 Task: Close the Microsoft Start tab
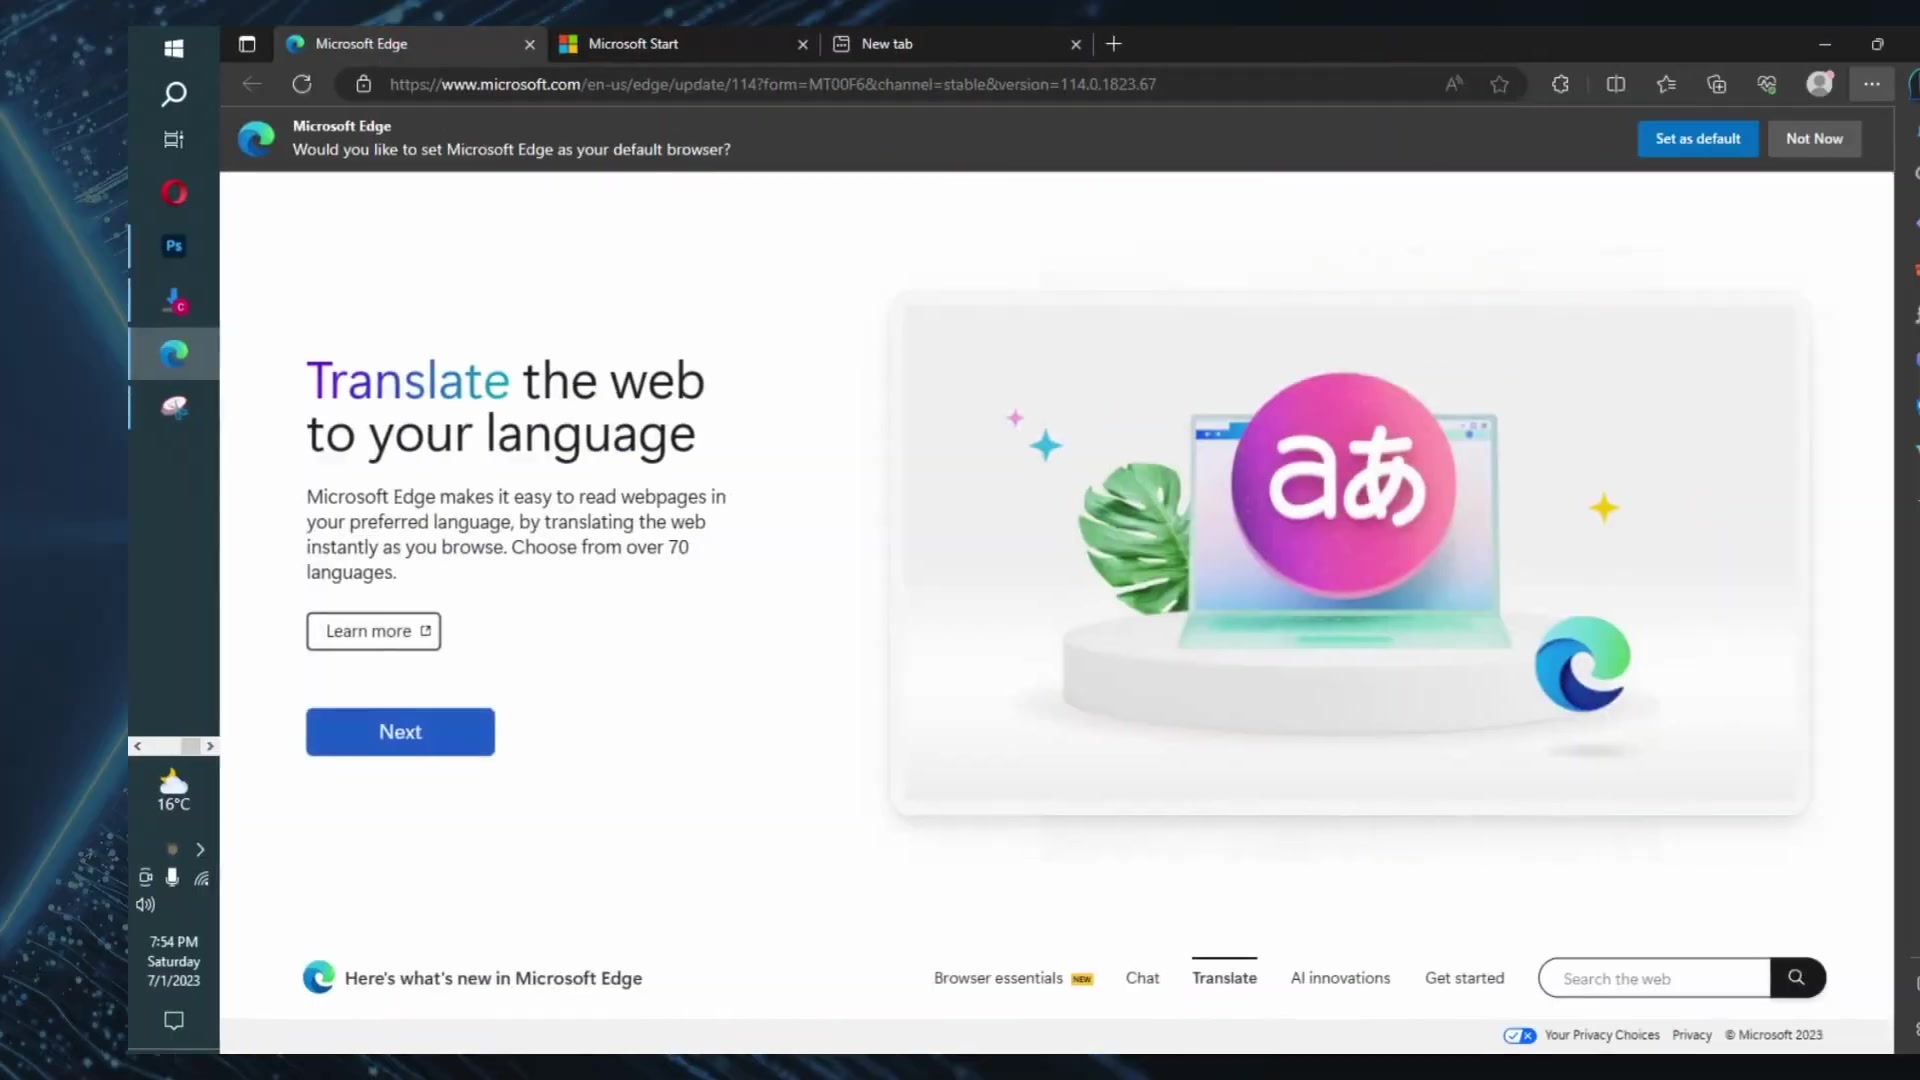pyautogui.click(x=802, y=44)
